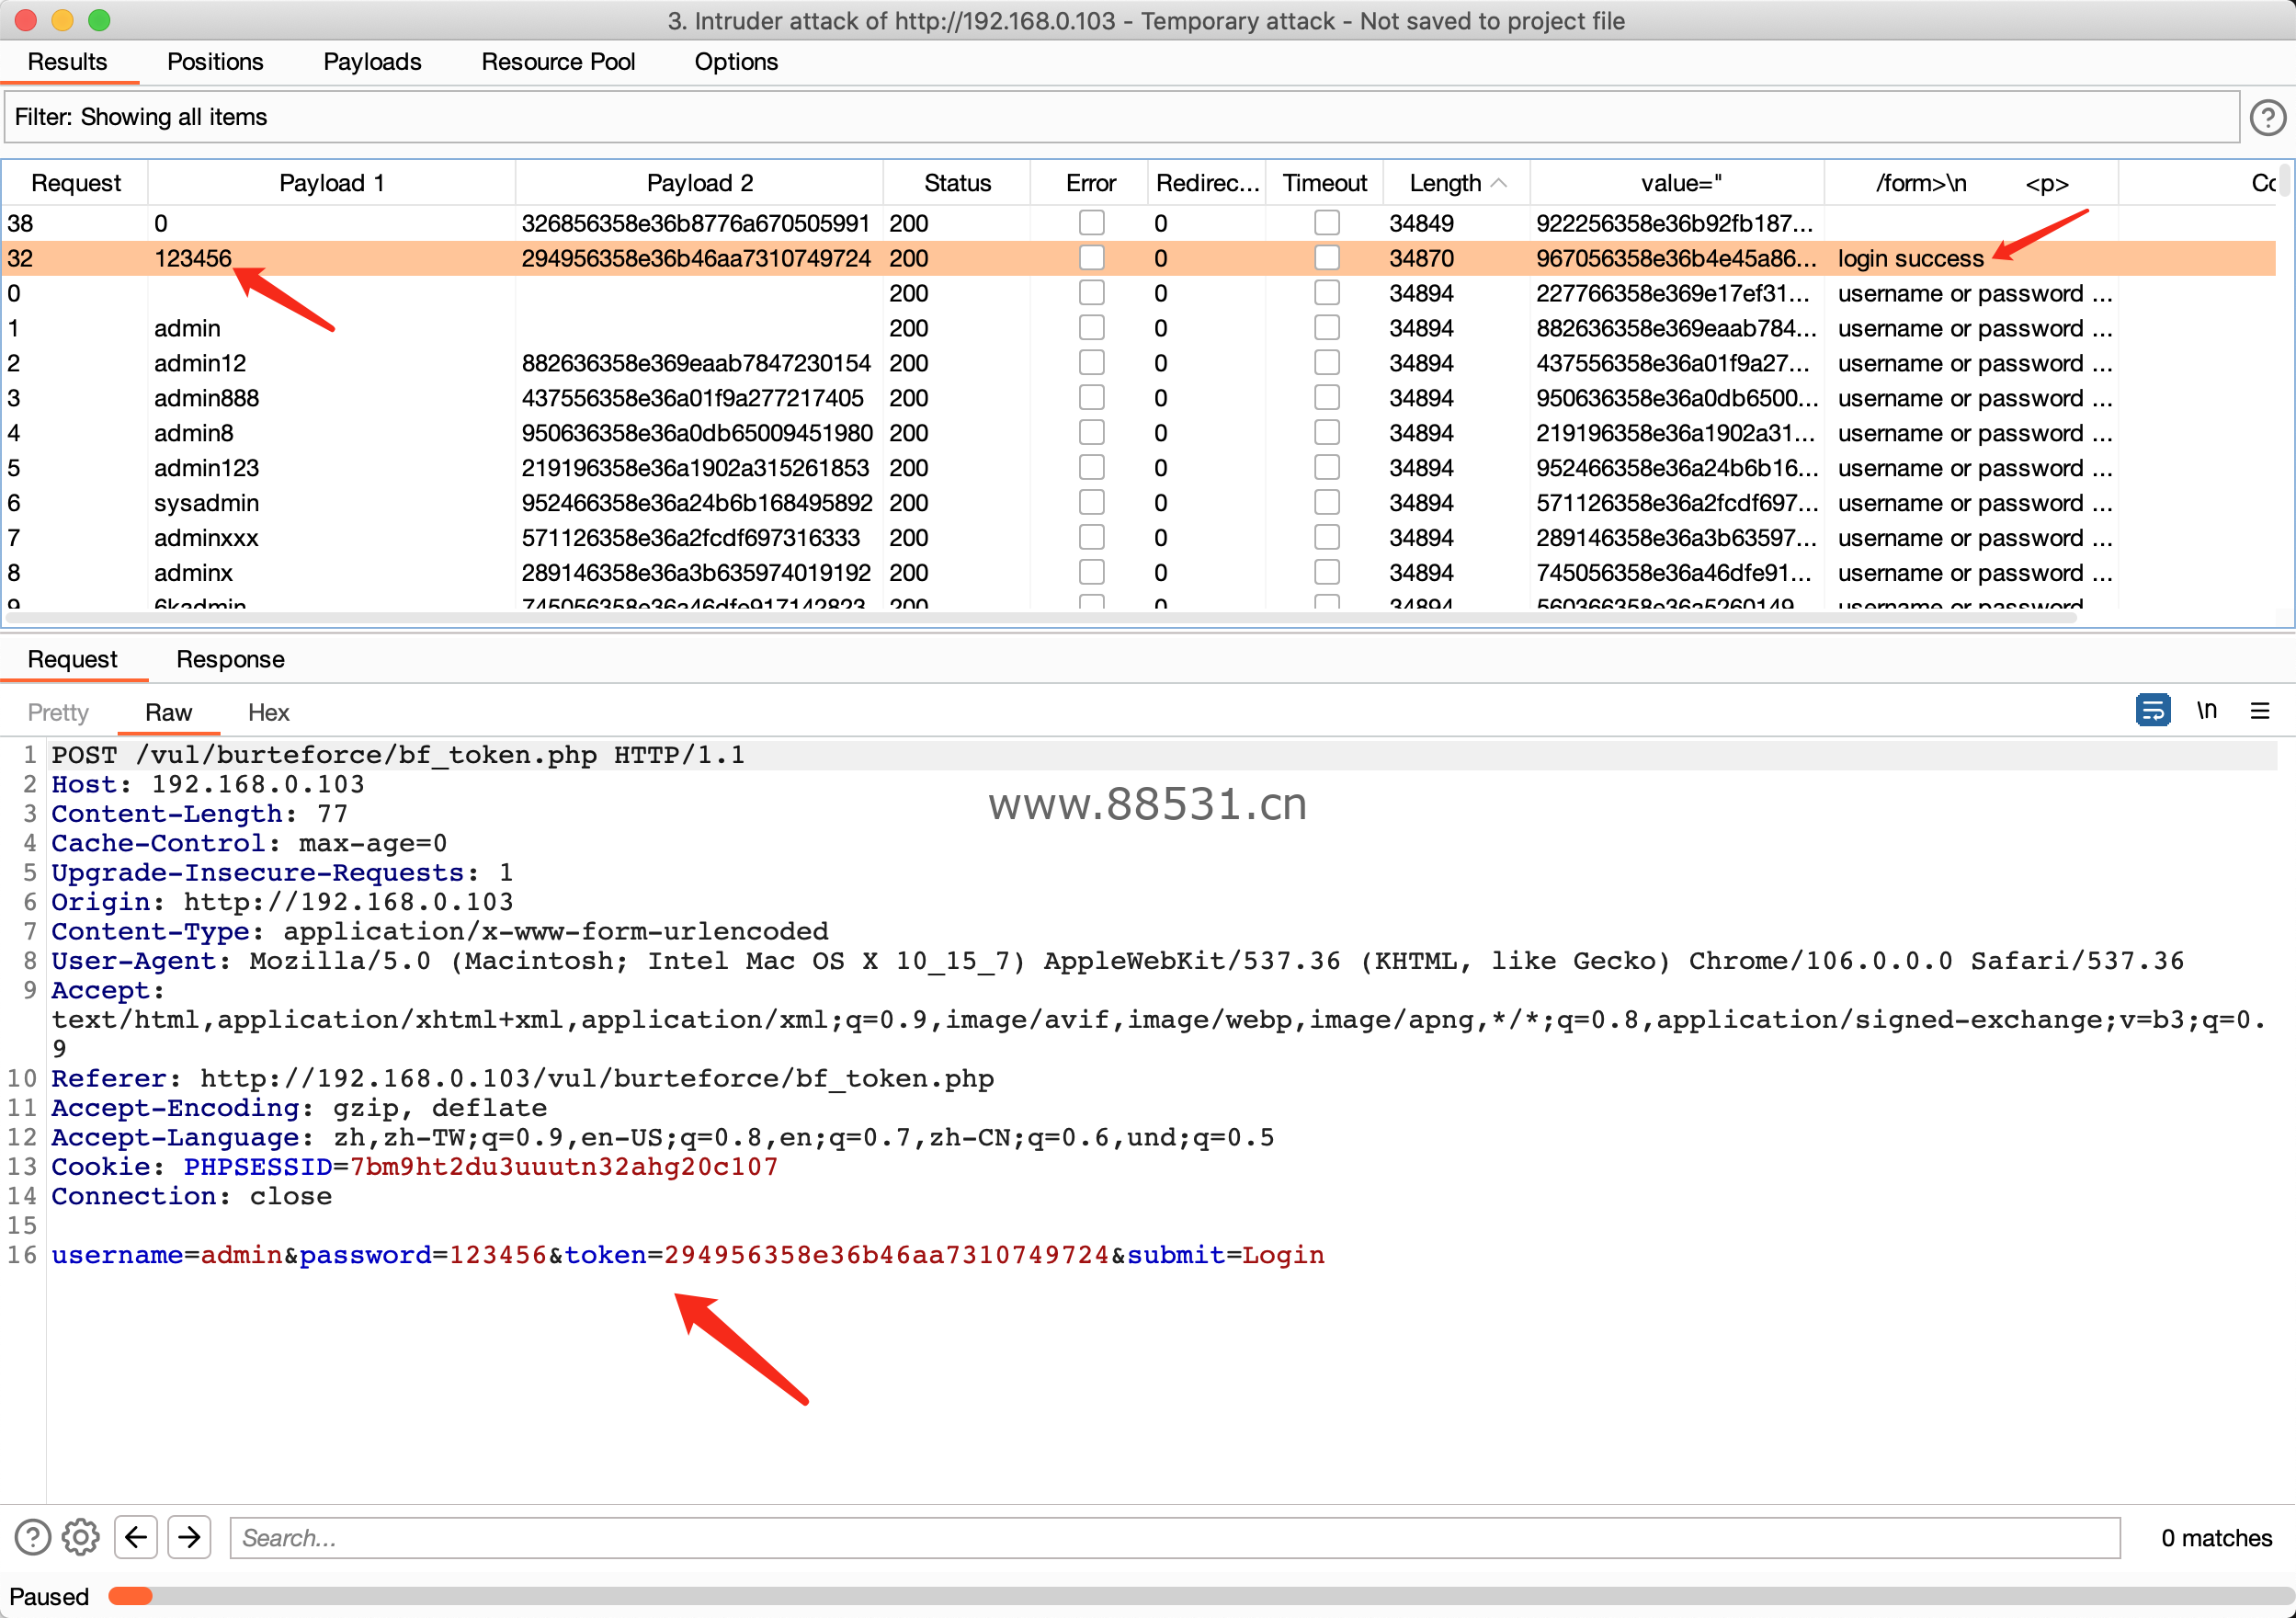Open the search settings gear icon
The width and height of the screenshot is (2296, 1618).
click(81, 1537)
